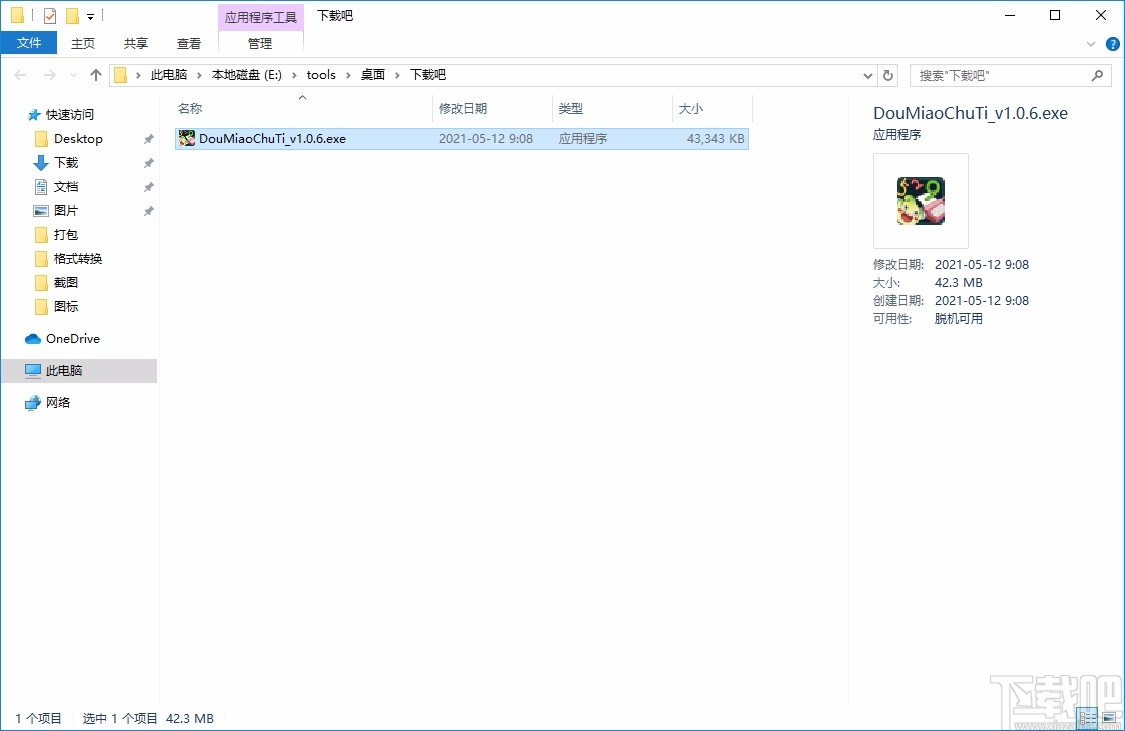Screen dimensions: 1125x731
Task: Expand the ribbon using the chevron
Action: click(x=1091, y=43)
